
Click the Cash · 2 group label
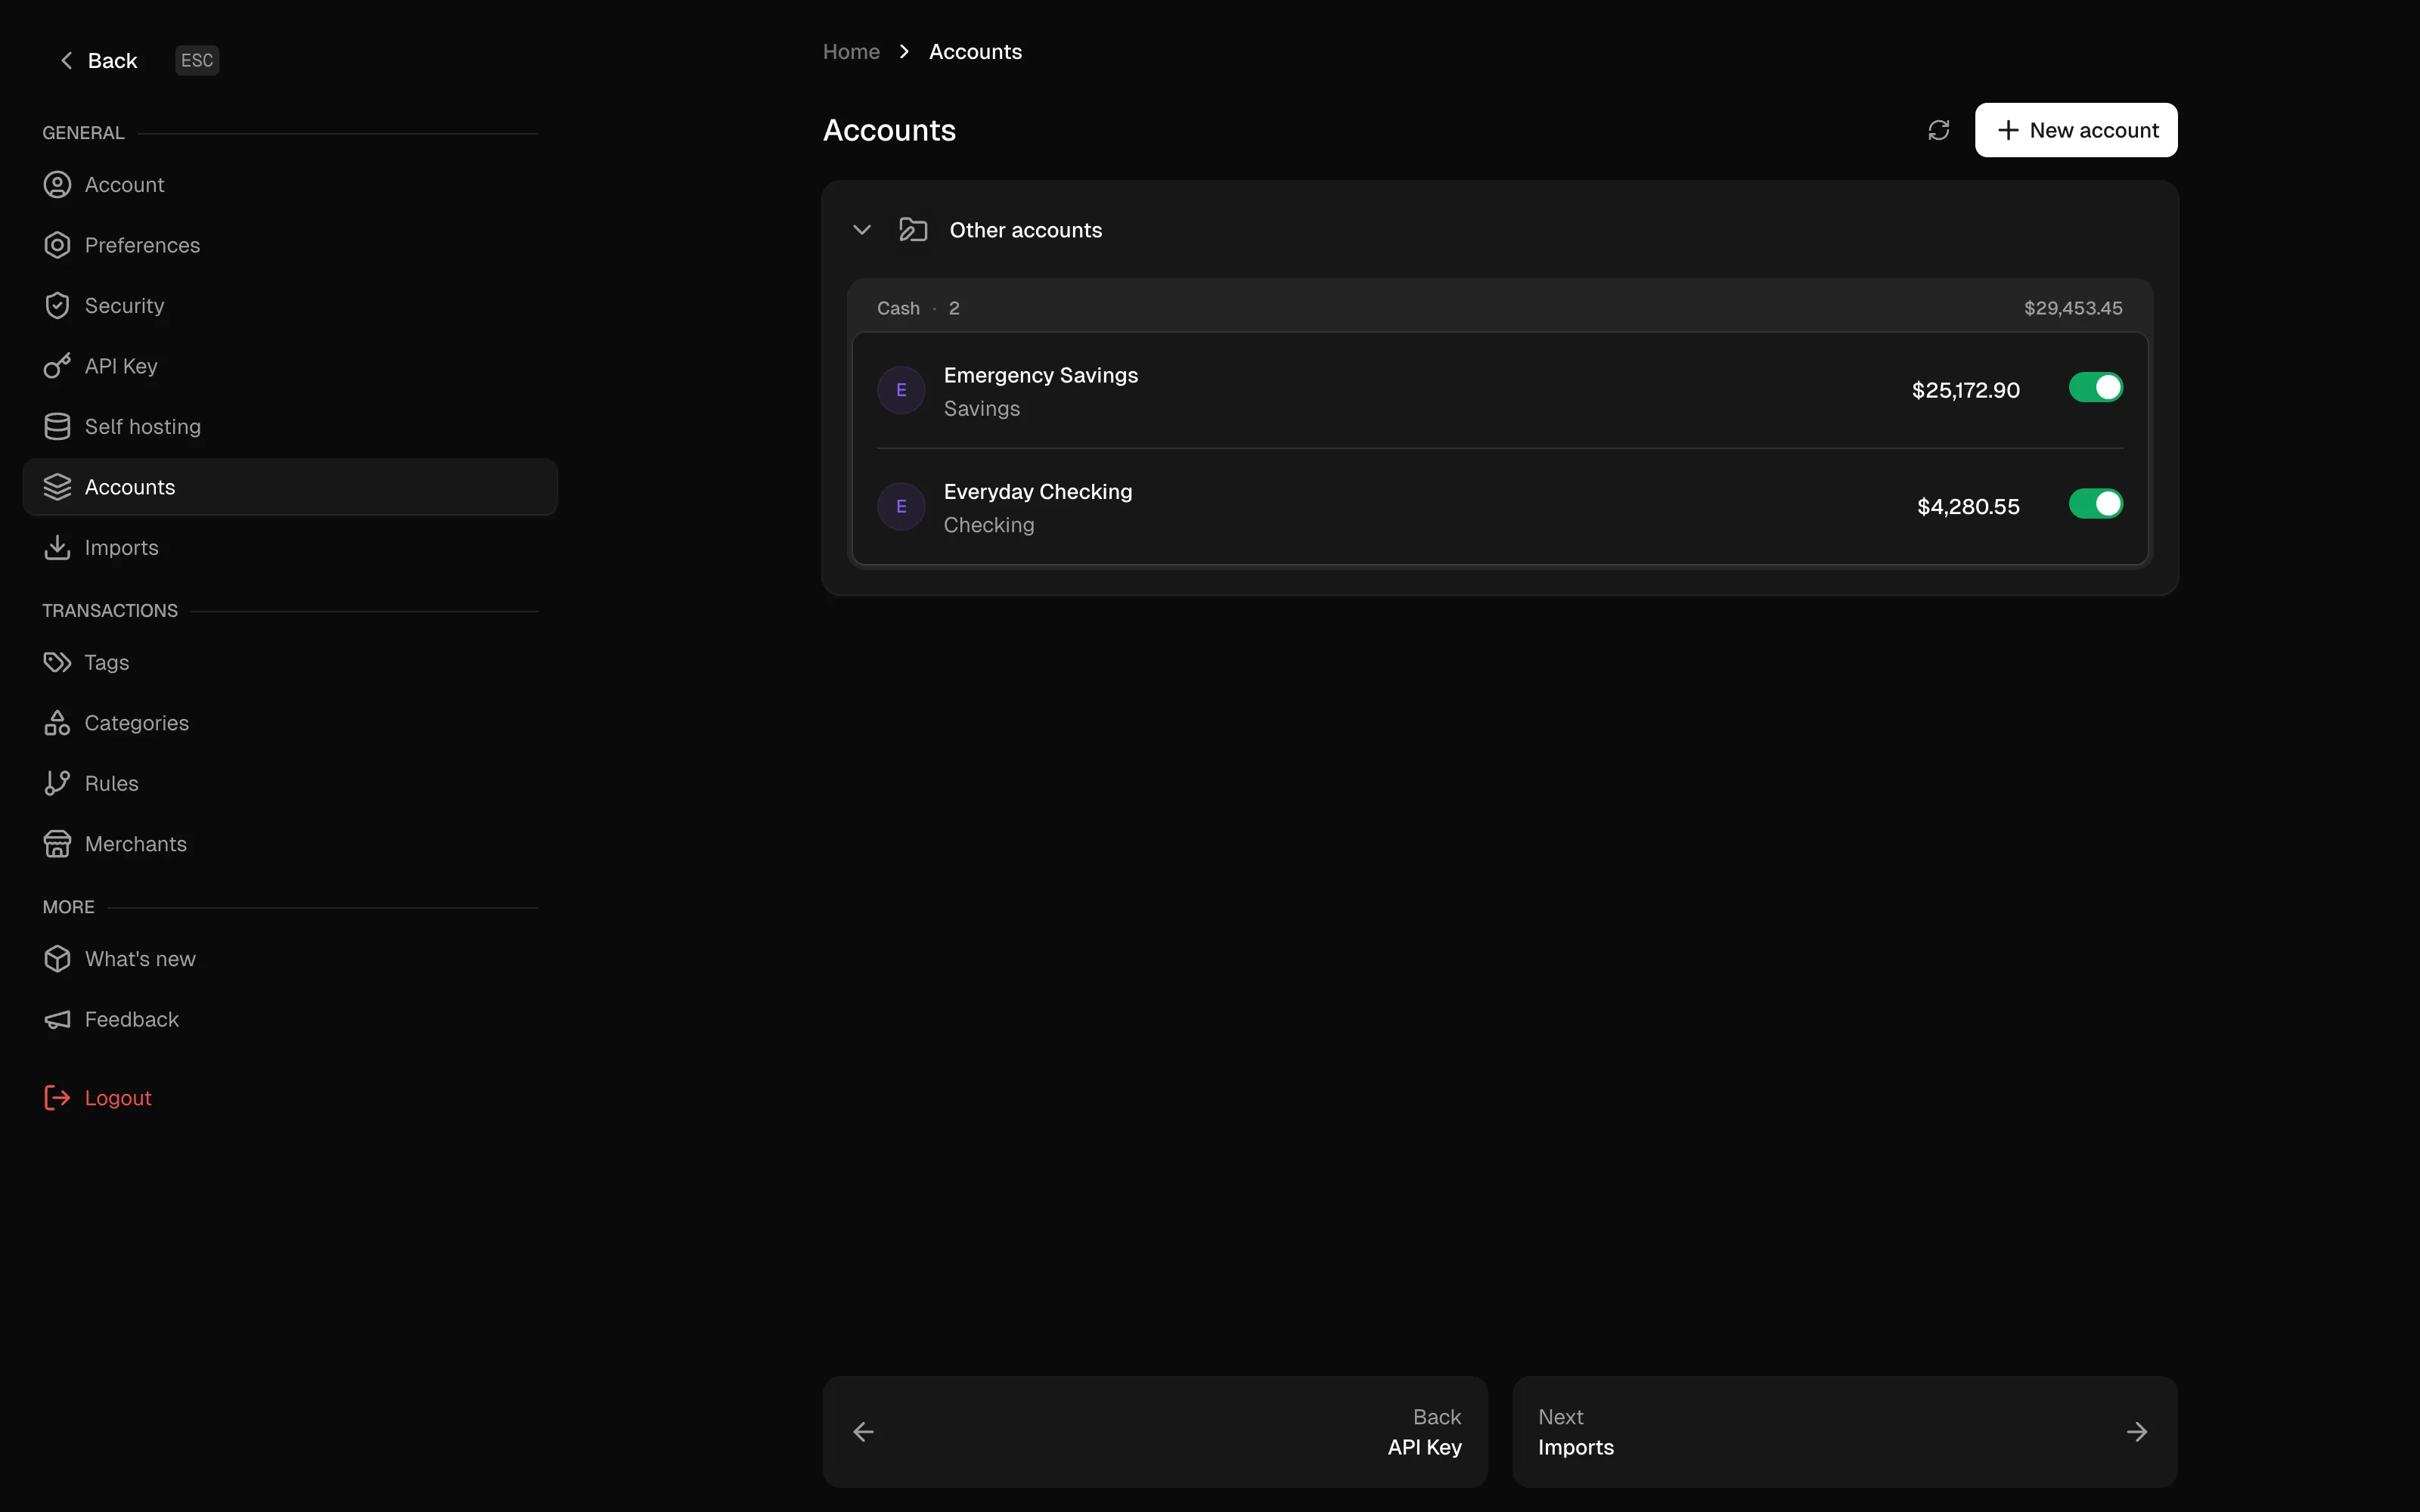pyautogui.click(x=918, y=308)
